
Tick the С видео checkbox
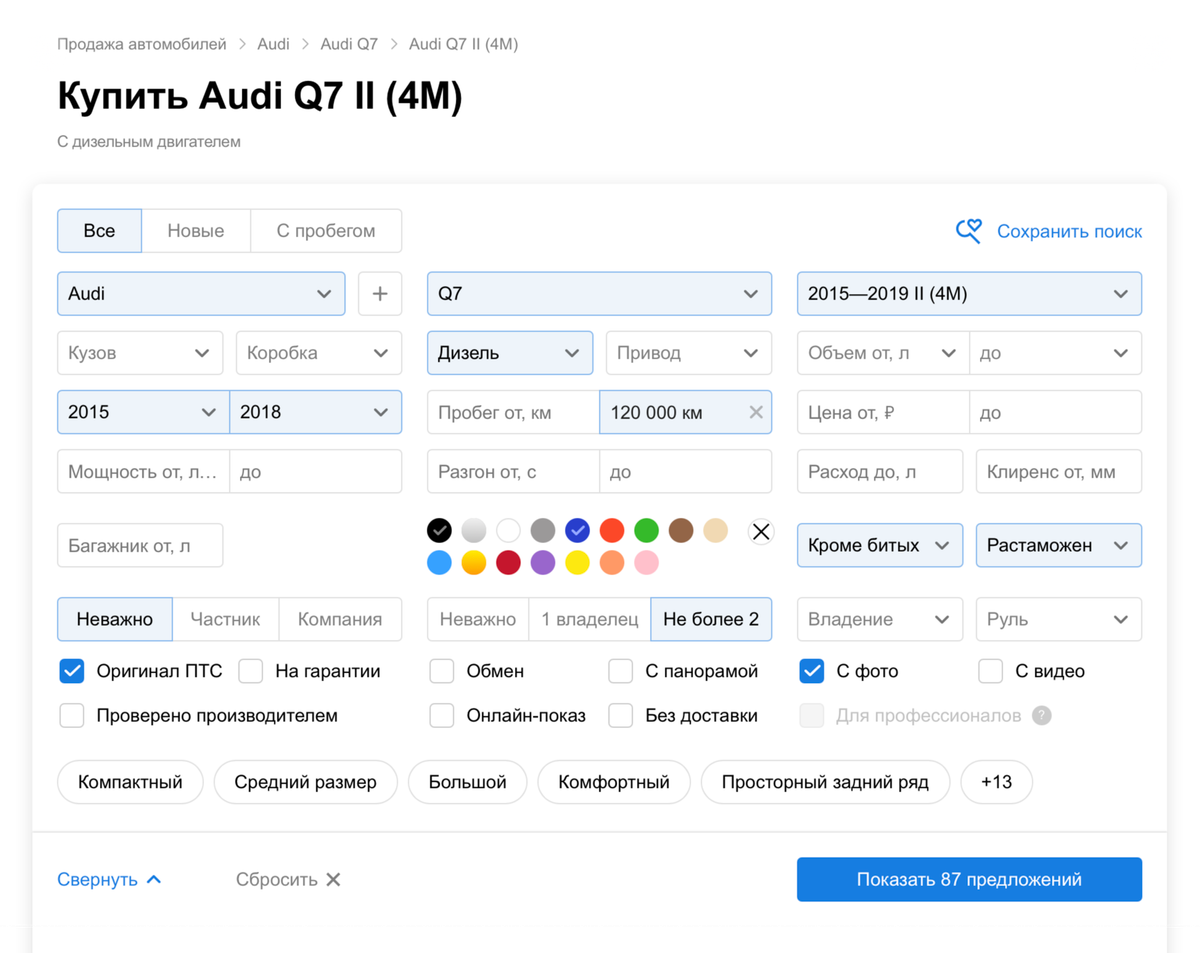991,671
